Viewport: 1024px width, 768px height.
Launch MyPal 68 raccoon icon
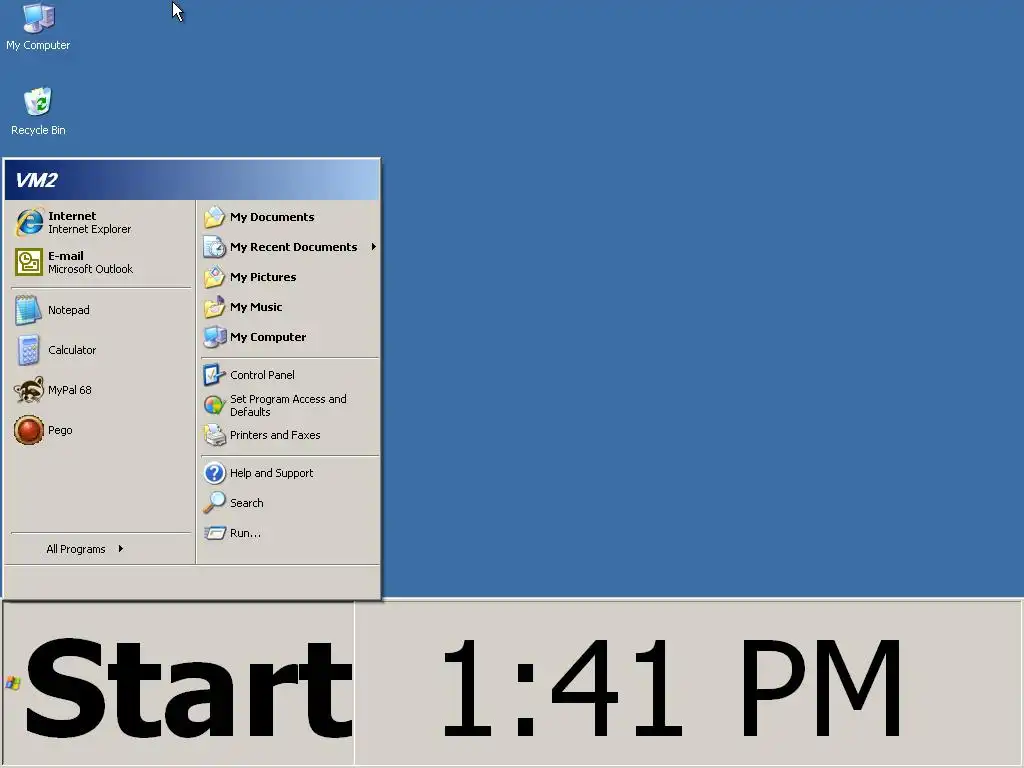(29, 390)
